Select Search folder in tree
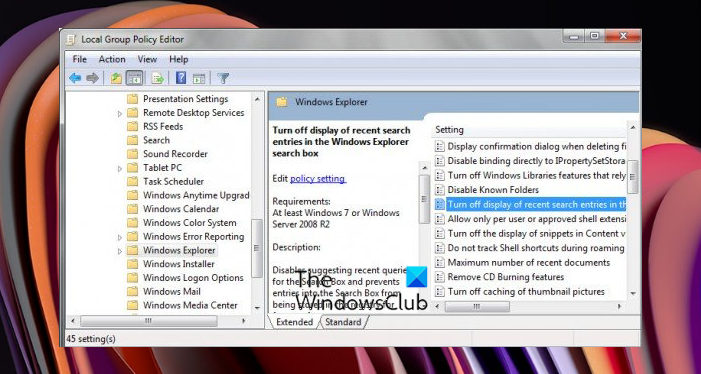Viewport: 701px width, 374px height. pos(156,140)
